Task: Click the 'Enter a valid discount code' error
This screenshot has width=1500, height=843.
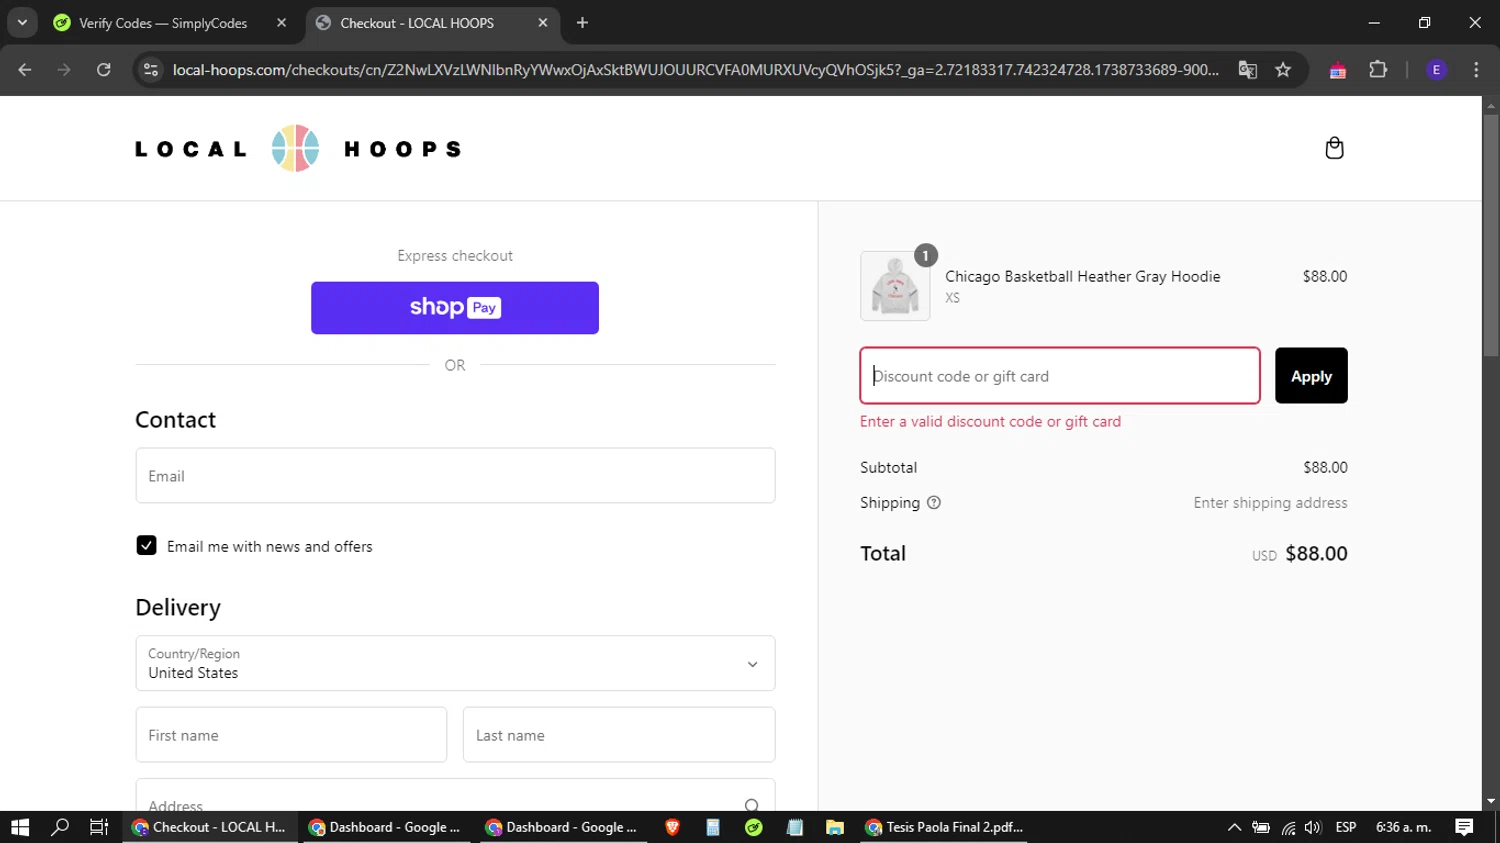Action: pyautogui.click(x=990, y=422)
